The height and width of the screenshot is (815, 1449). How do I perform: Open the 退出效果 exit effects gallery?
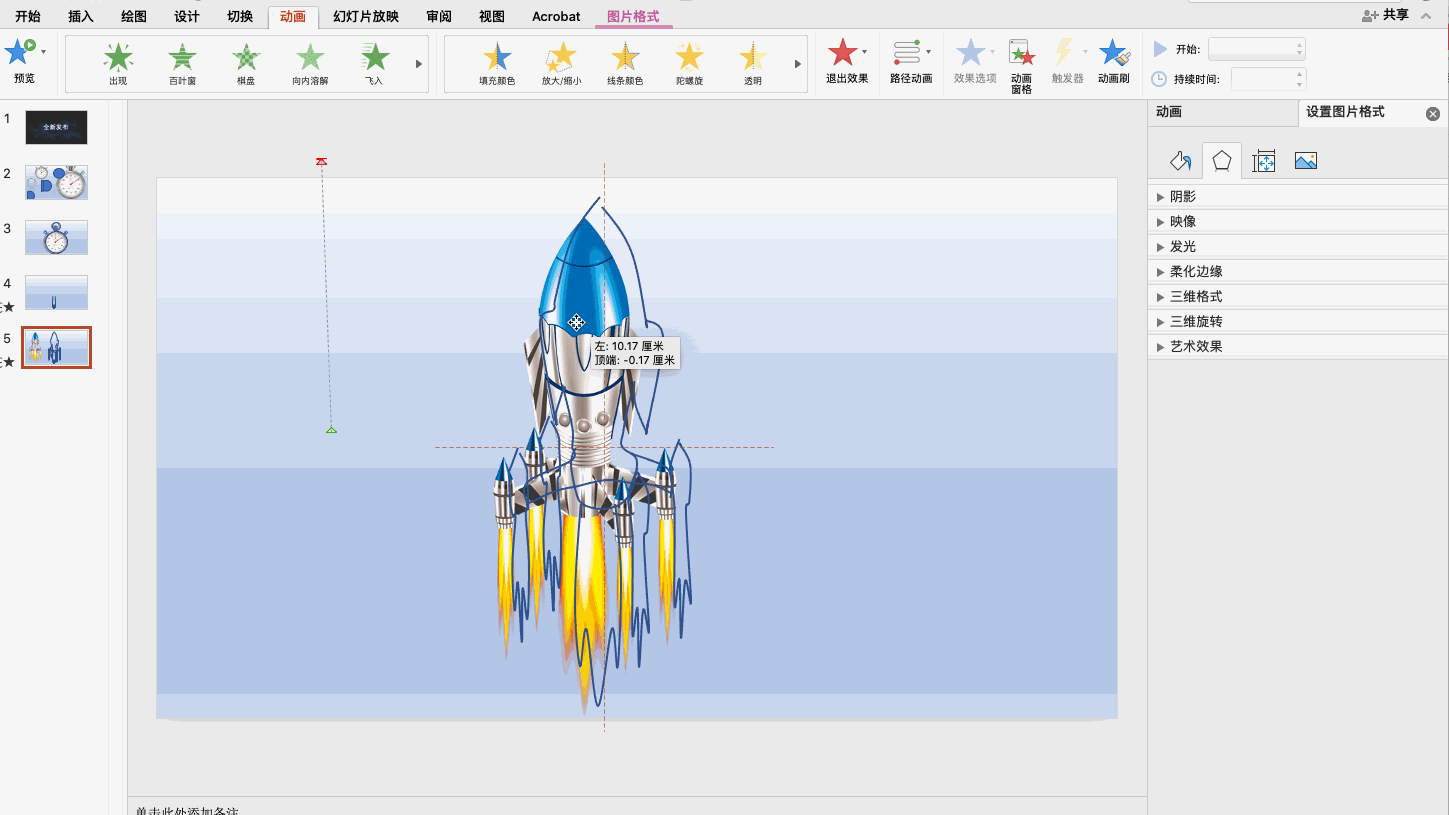[846, 62]
